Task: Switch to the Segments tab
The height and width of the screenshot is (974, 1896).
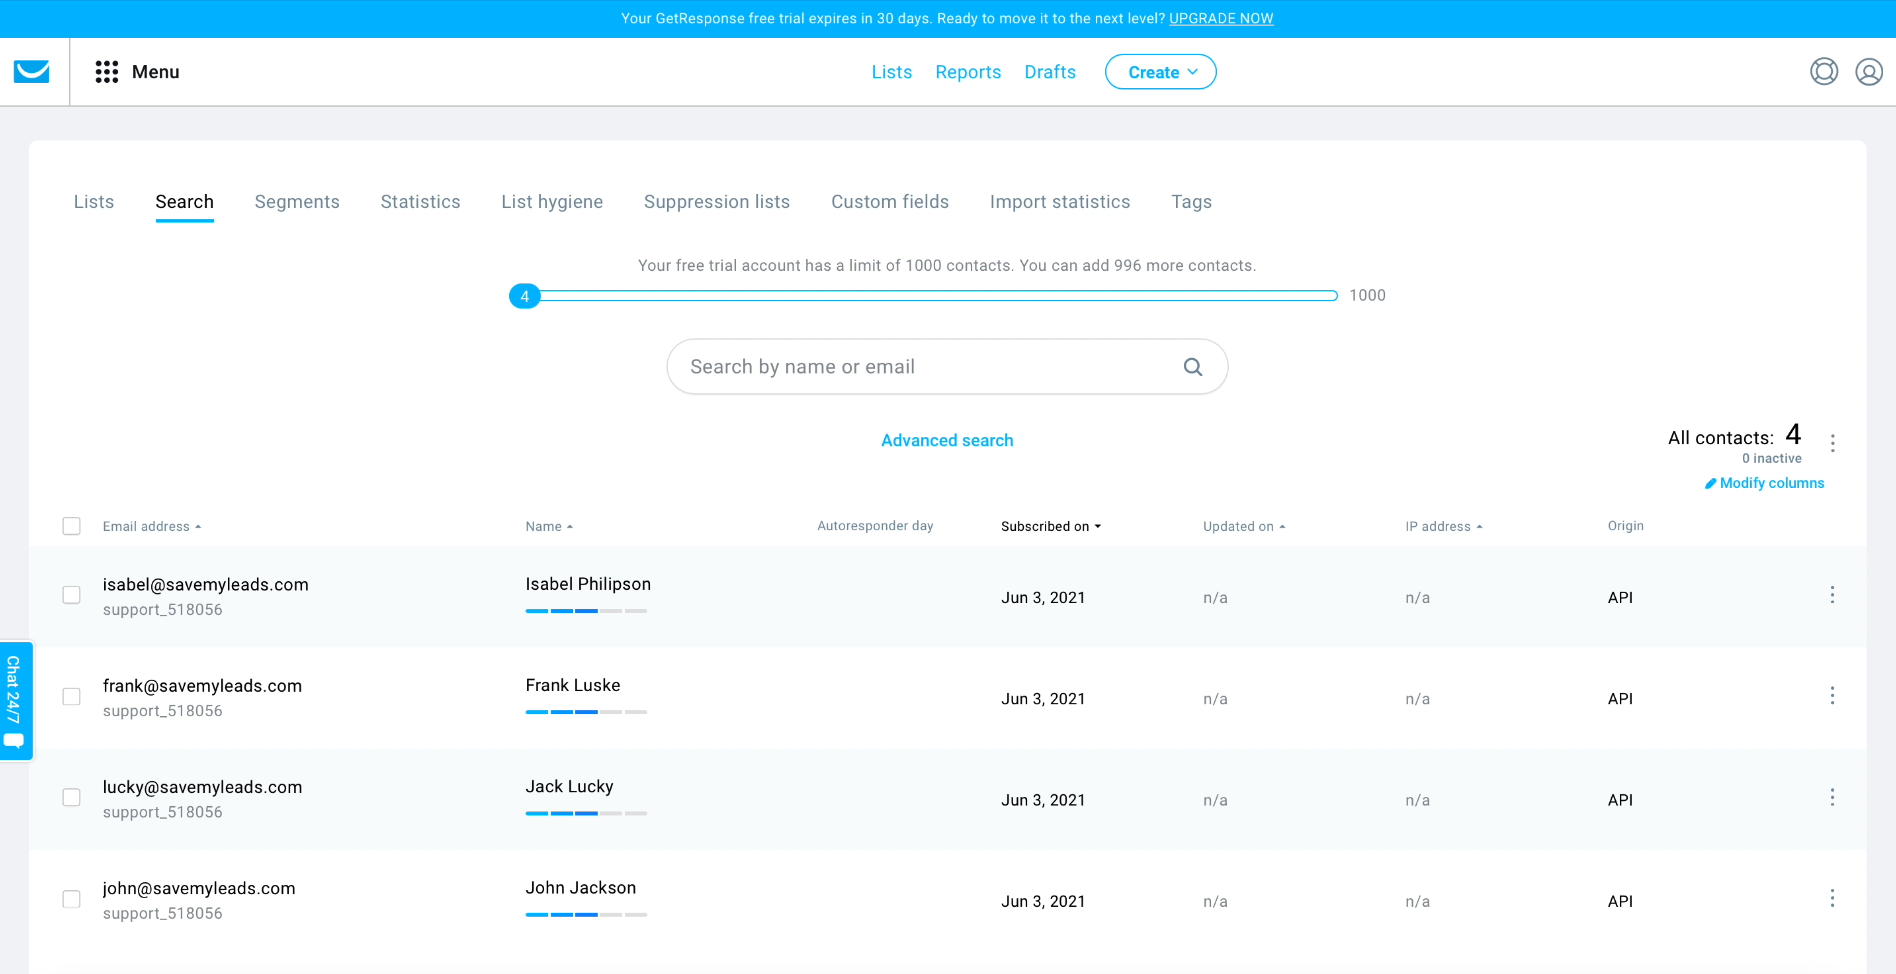Action: coord(297,202)
